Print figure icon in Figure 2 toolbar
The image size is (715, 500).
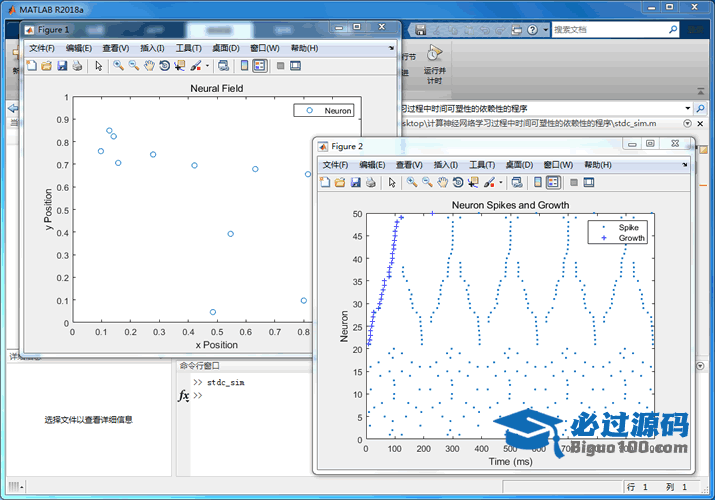(371, 182)
